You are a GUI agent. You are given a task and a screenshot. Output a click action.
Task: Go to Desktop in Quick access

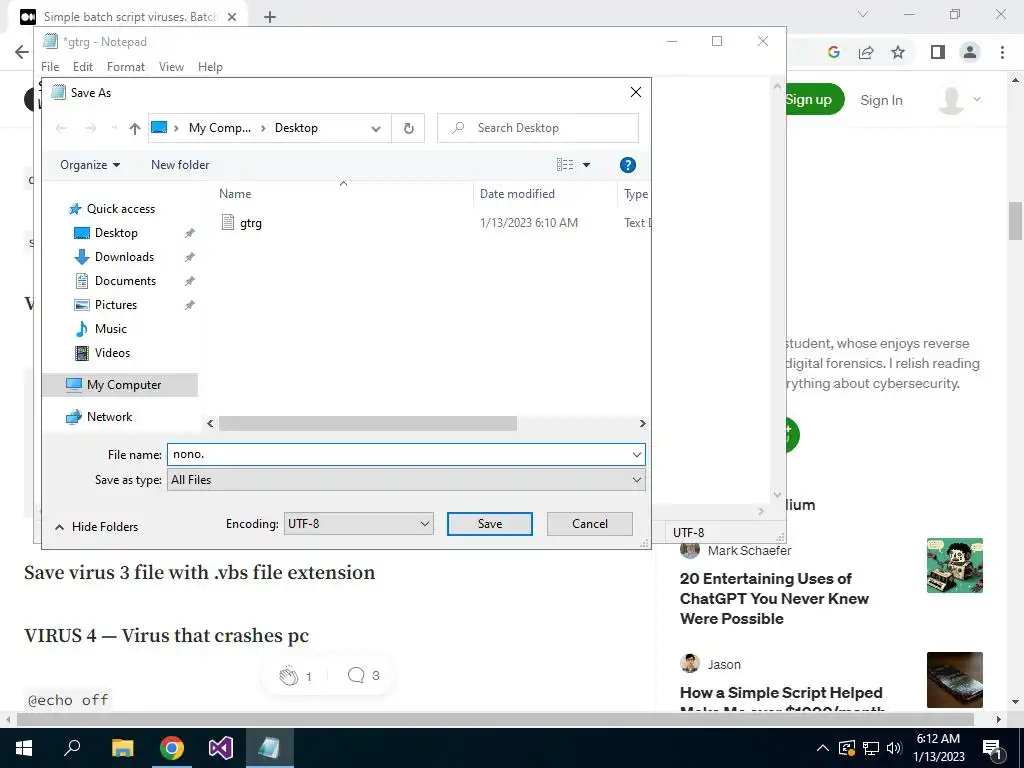116,233
